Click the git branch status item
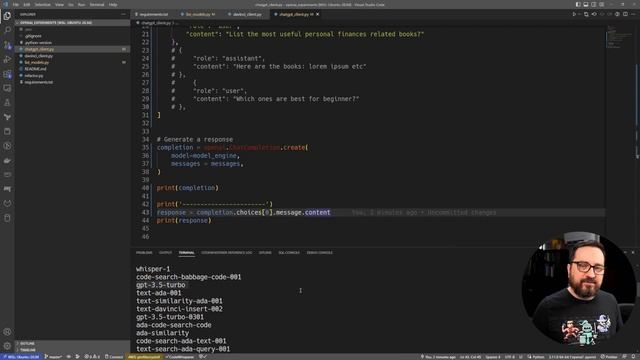This screenshot has width=640, height=360. click(53, 357)
